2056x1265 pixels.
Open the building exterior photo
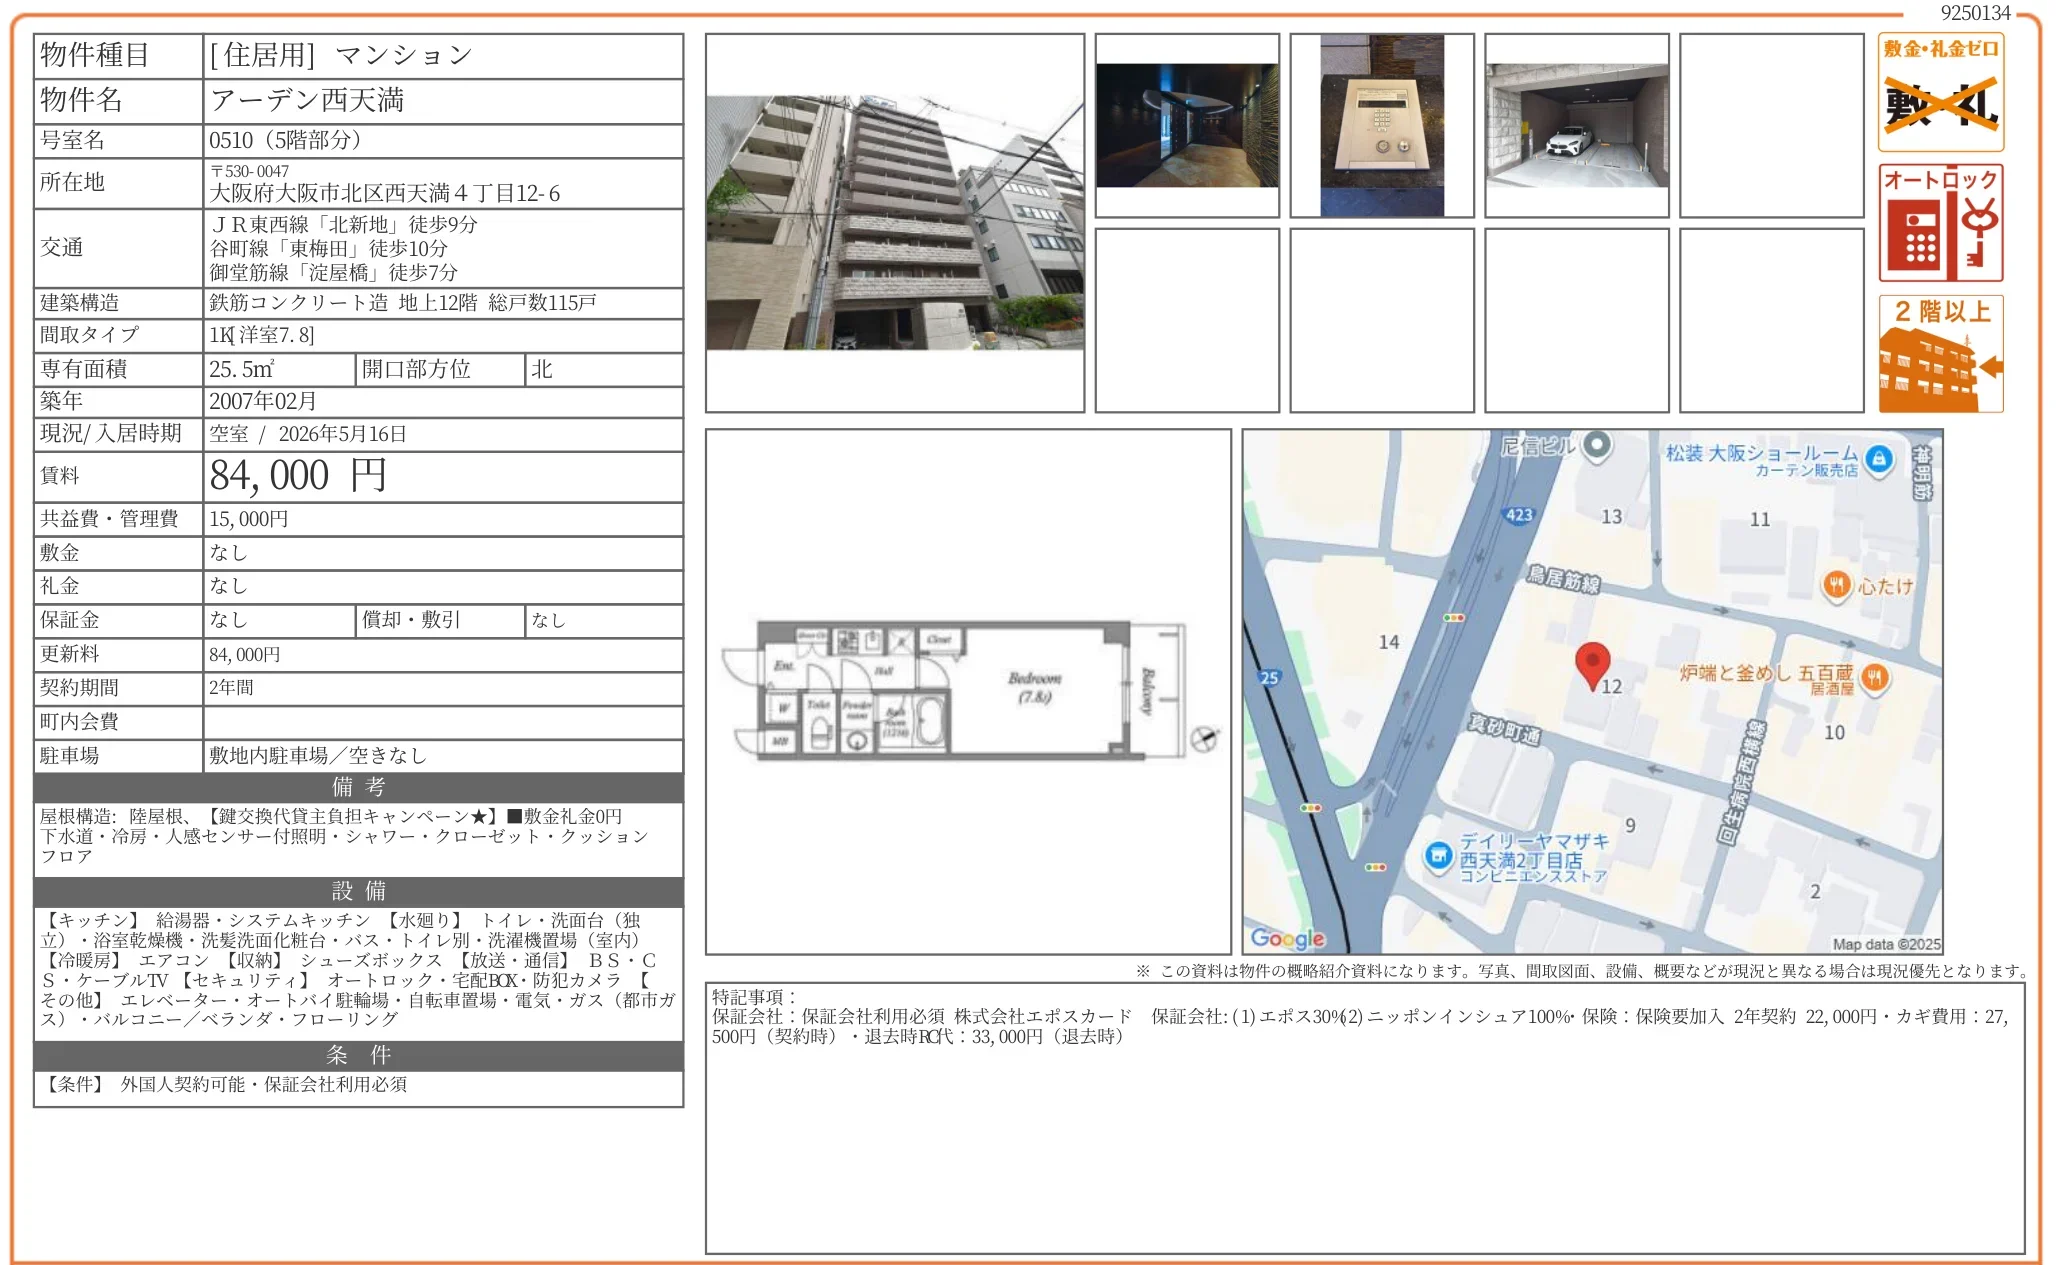point(894,223)
